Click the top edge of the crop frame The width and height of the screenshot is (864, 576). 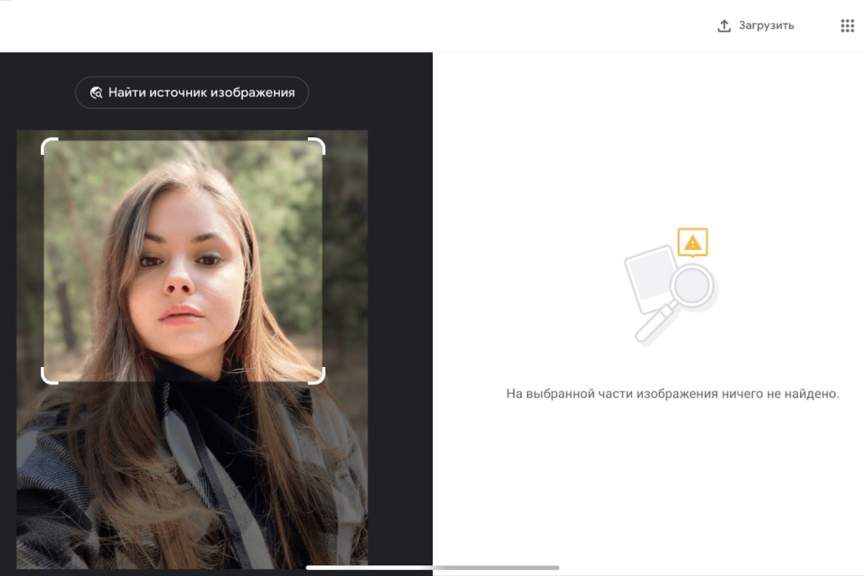(x=183, y=140)
